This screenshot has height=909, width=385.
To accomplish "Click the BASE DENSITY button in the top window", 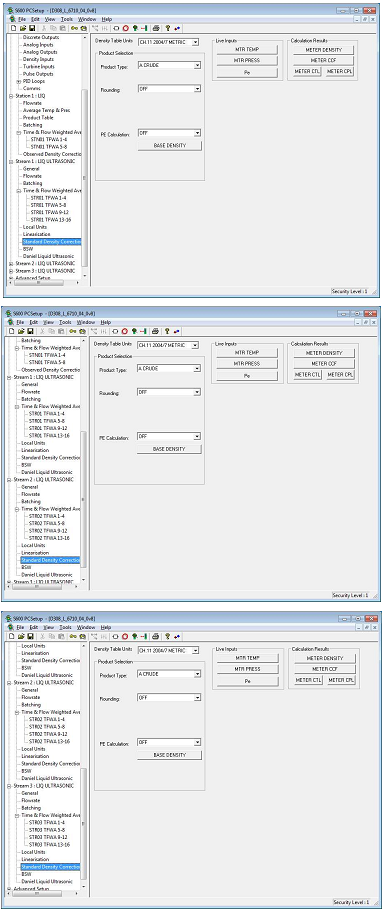I will [170, 146].
